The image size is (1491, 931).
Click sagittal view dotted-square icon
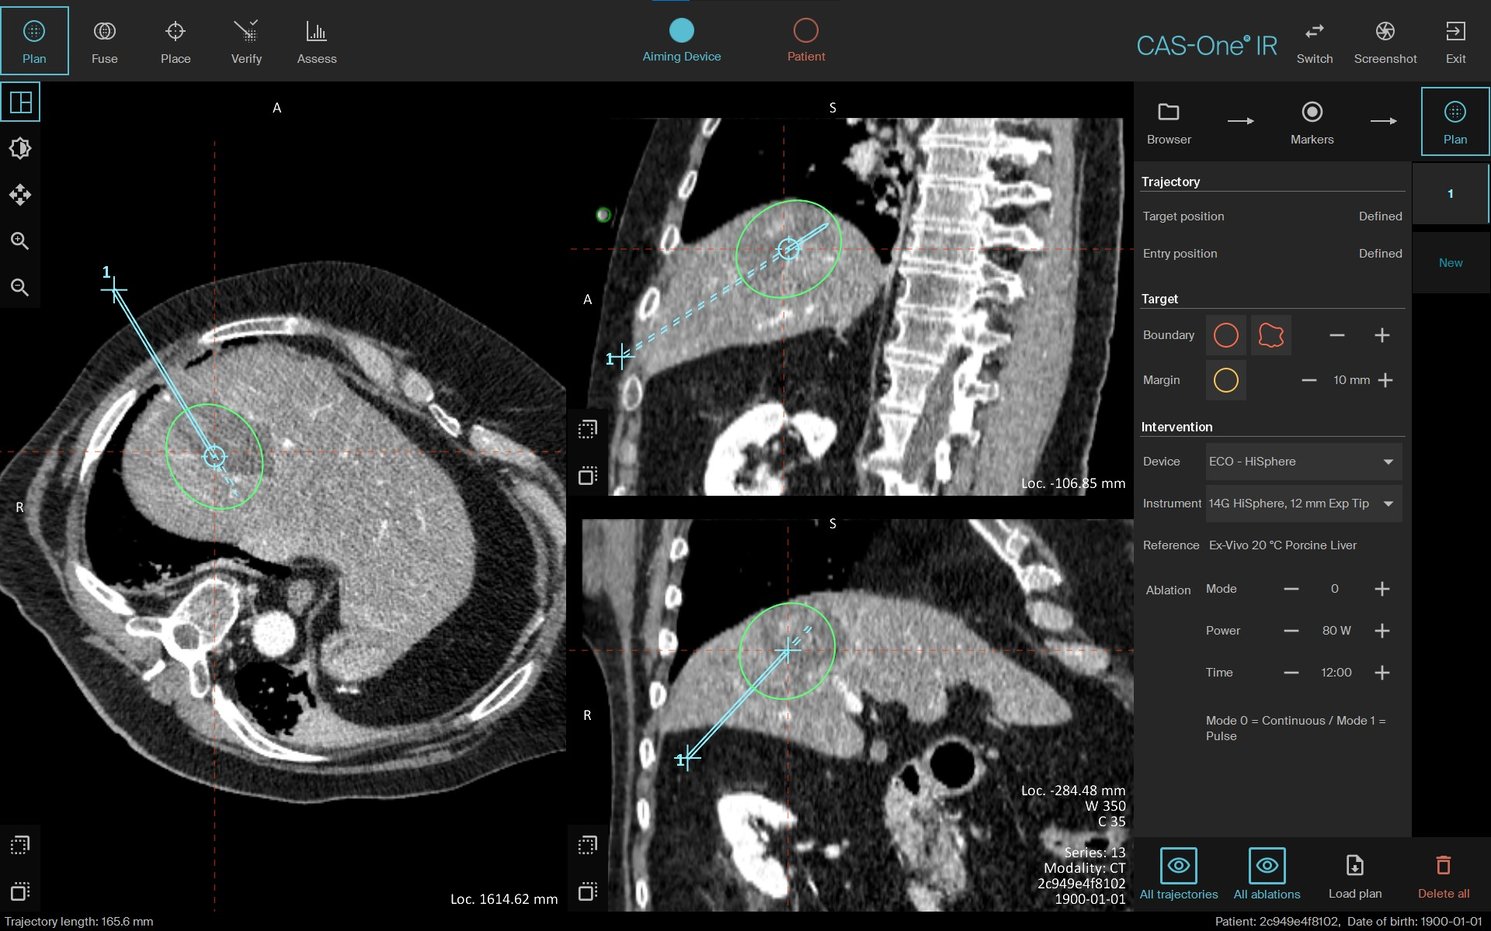click(x=588, y=429)
